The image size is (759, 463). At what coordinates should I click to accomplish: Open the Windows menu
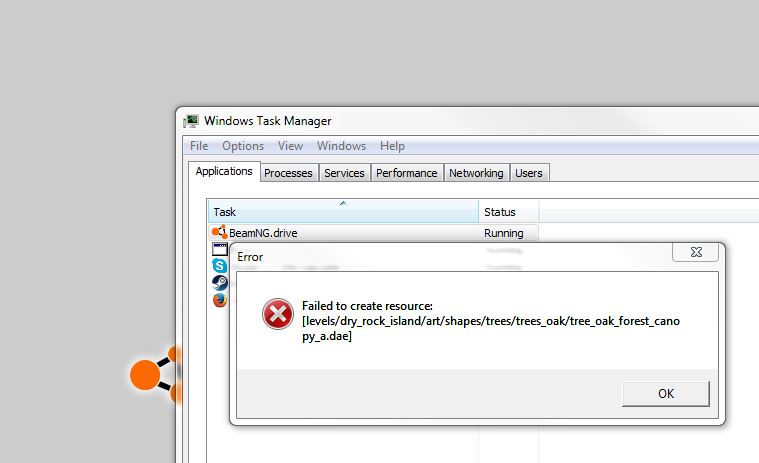click(x=341, y=146)
